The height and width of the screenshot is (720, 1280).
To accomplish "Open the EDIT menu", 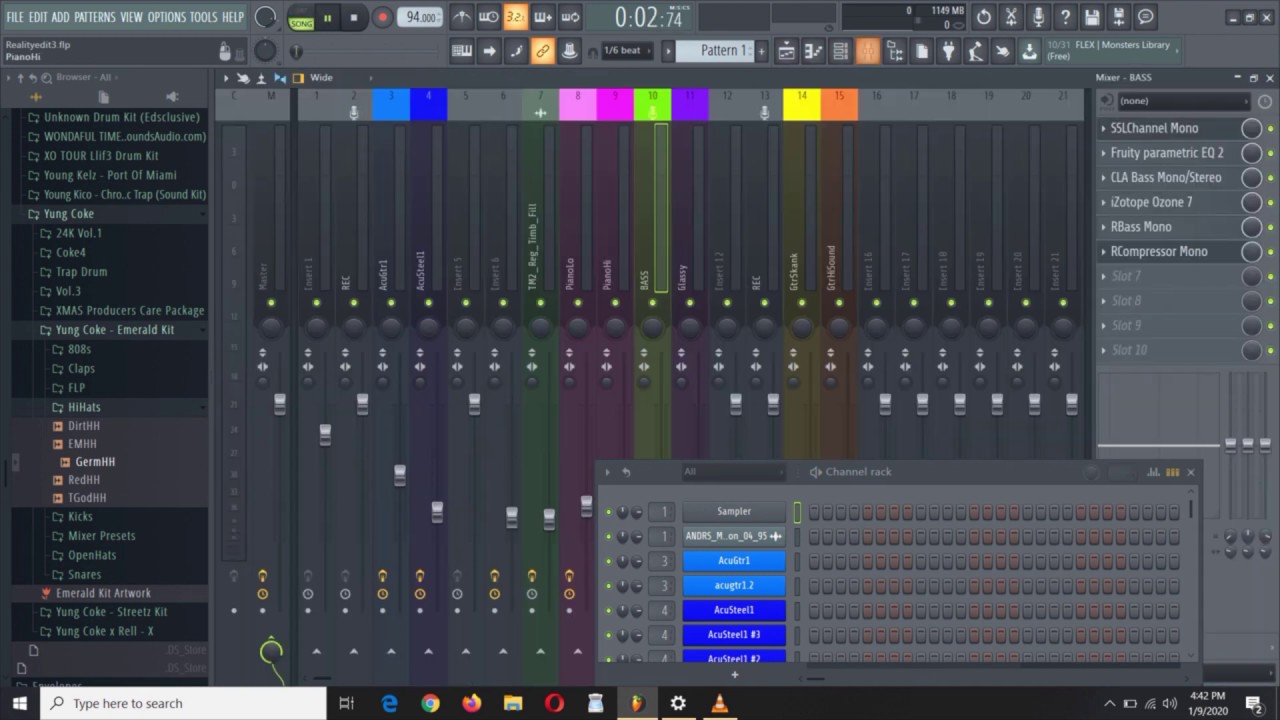I will (x=38, y=17).
